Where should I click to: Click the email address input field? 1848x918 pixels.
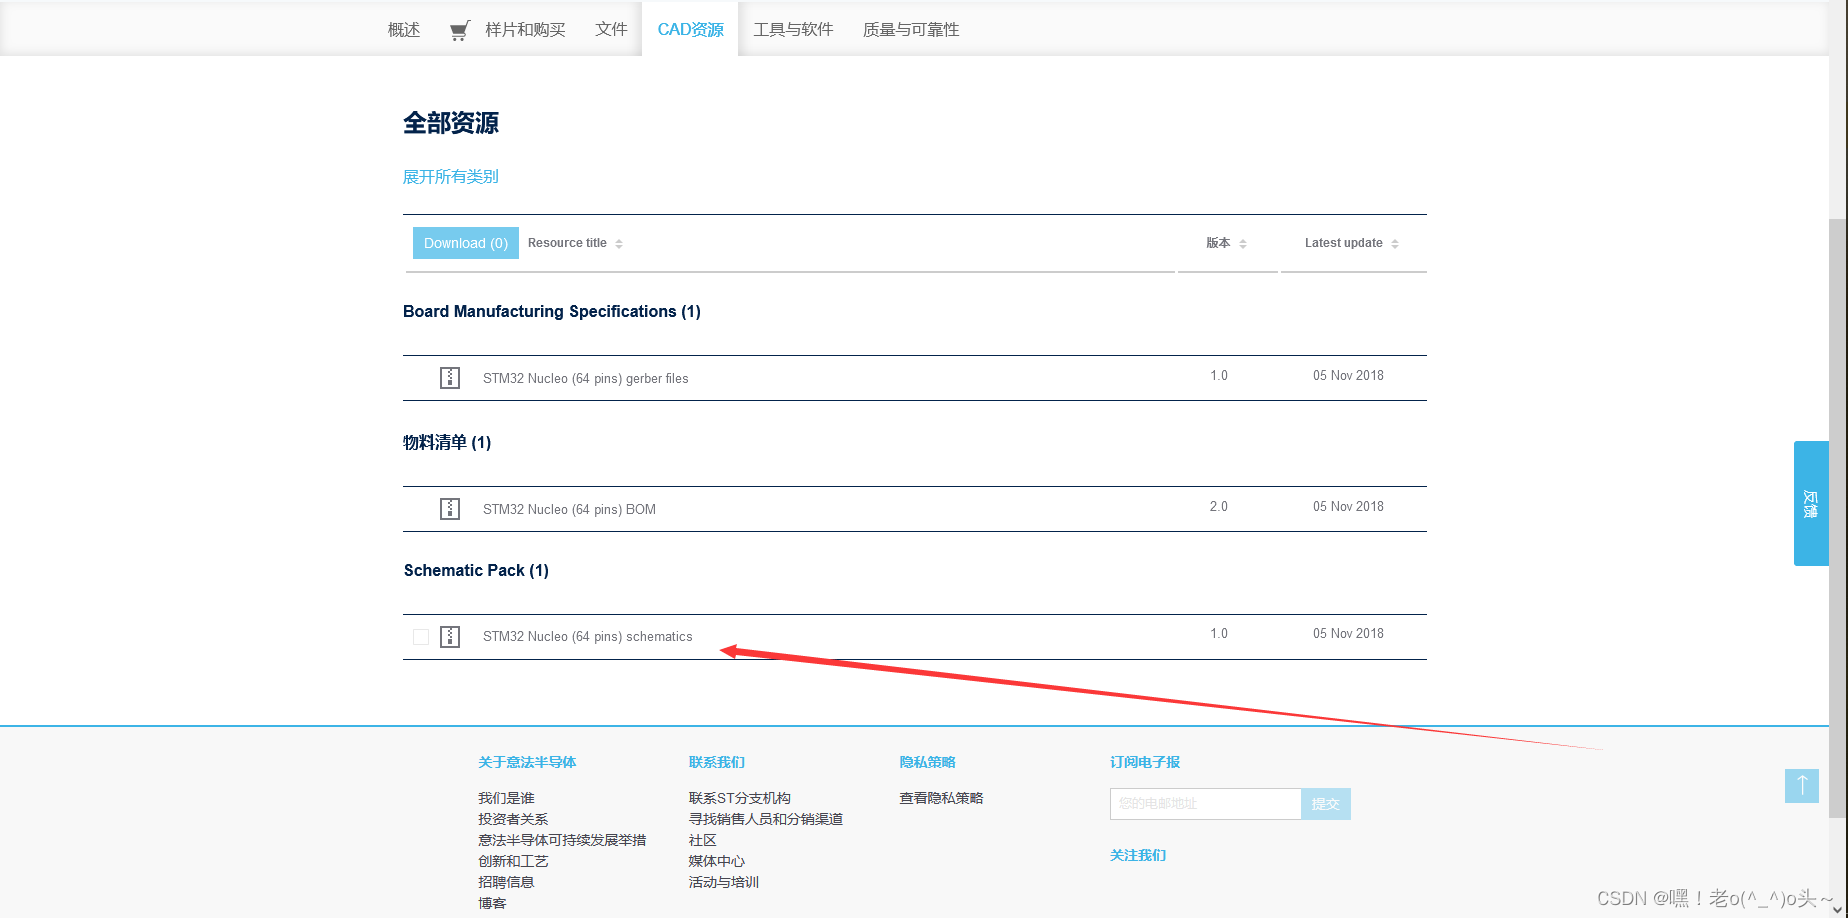point(1205,804)
